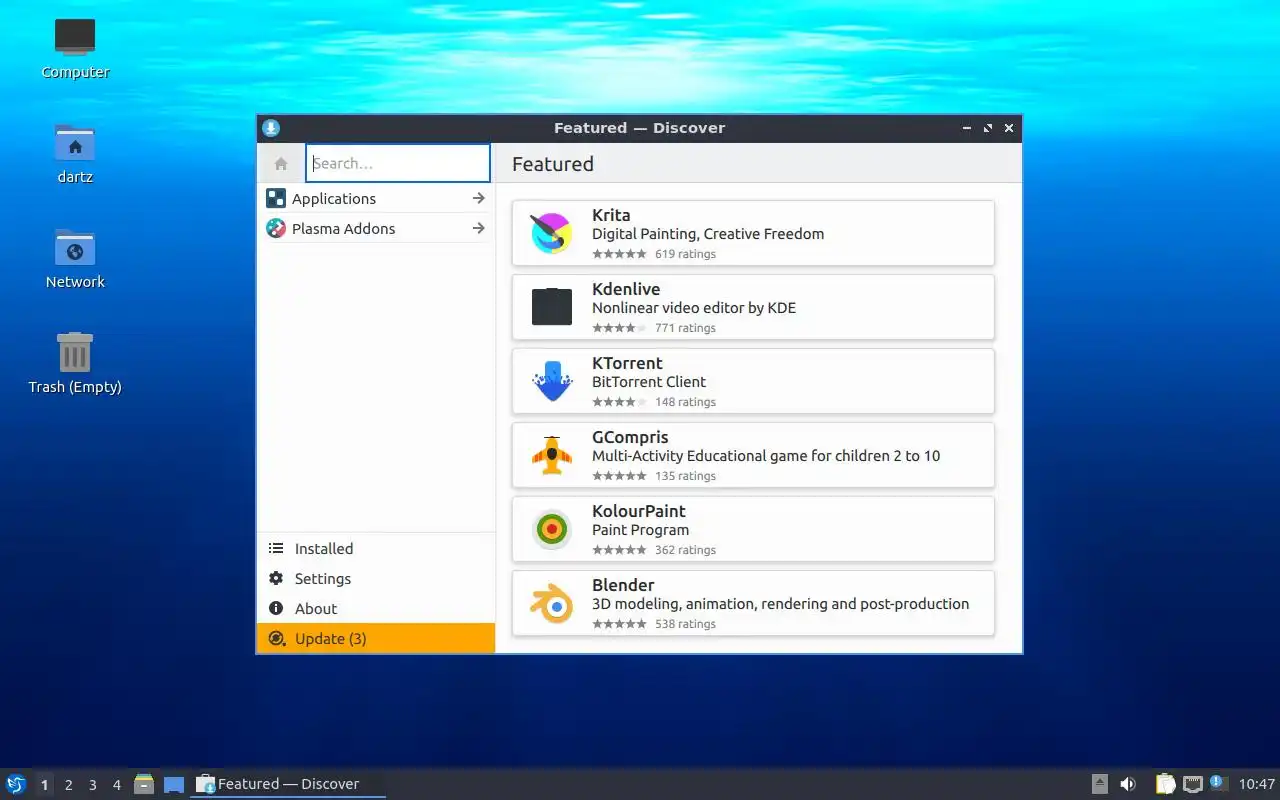The image size is (1280, 800).
Task: Click Krita's 619 ratings text
Action: coord(685,254)
